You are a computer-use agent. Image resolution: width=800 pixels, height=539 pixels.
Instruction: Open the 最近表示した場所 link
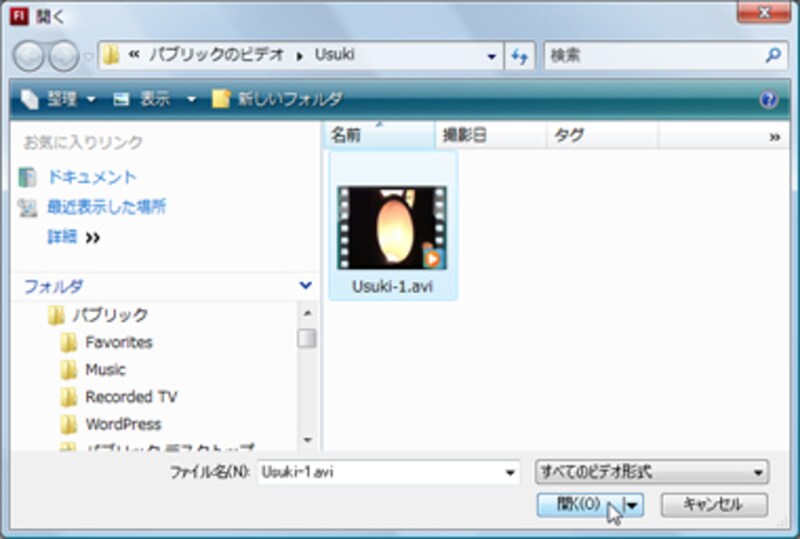[x=107, y=207]
